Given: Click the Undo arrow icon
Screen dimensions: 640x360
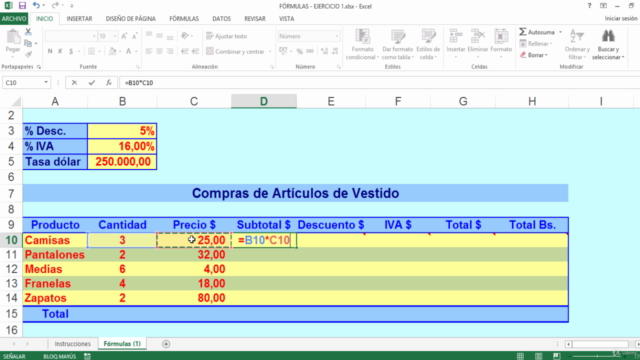Looking at the screenshot, I should pyautogui.click(x=36, y=6).
